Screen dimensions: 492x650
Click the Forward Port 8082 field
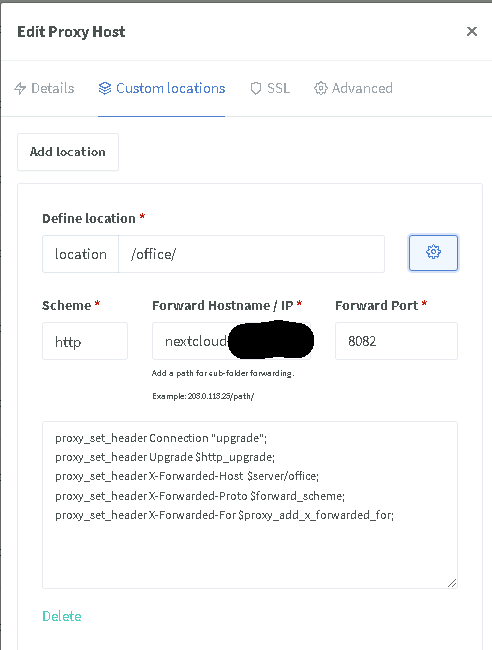(396, 341)
